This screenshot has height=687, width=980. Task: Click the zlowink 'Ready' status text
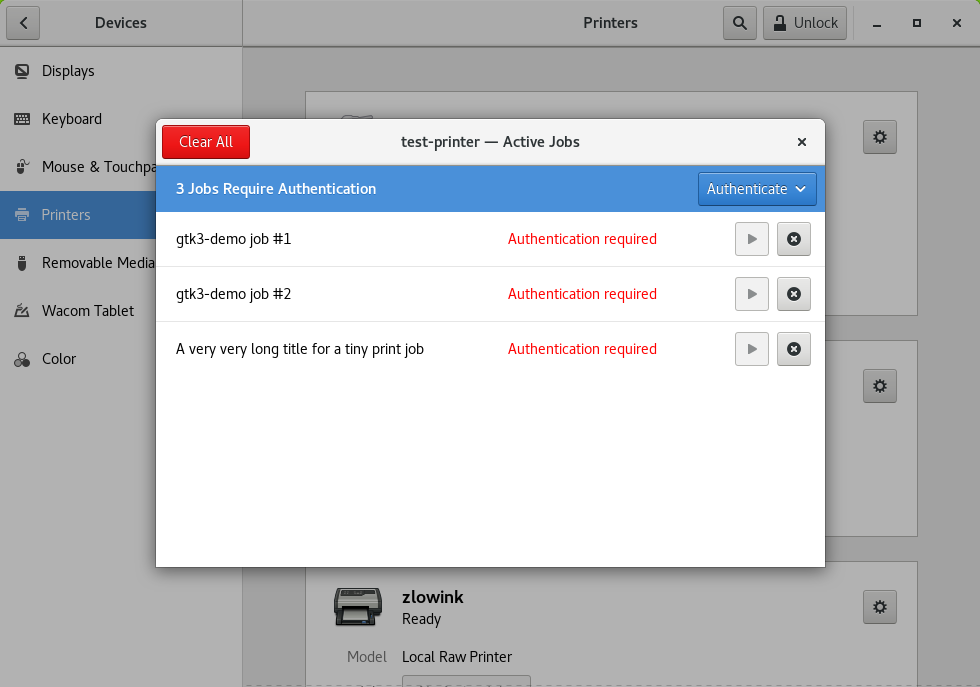(x=421, y=619)
